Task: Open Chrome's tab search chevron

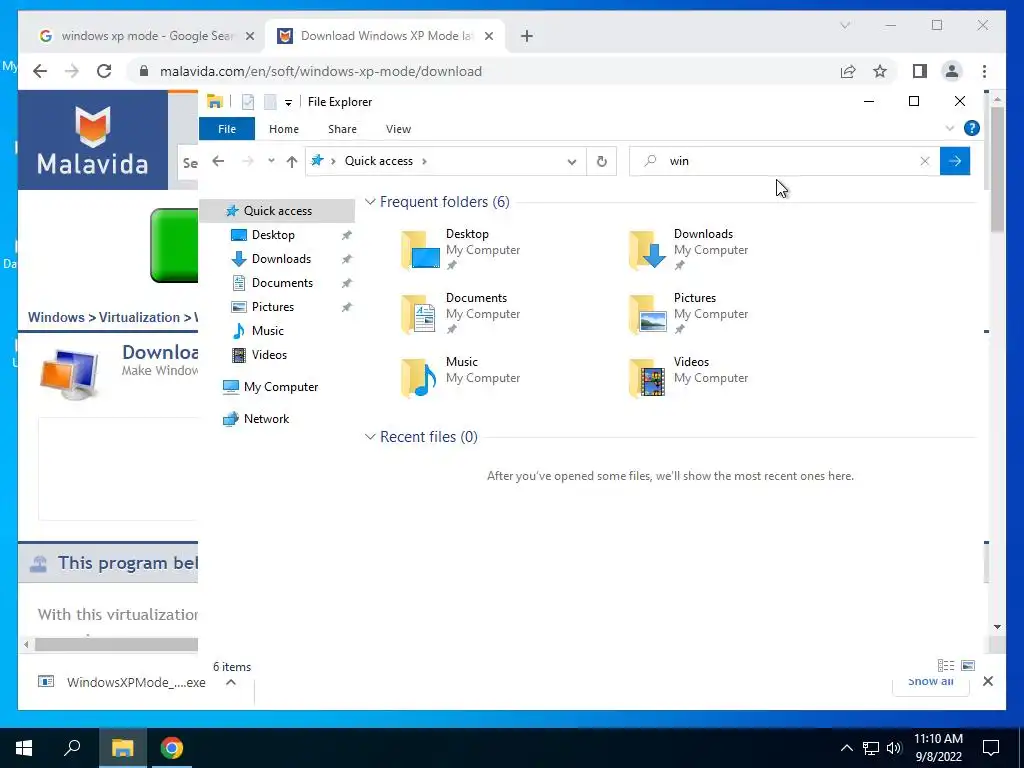Action: coord(845,25)
